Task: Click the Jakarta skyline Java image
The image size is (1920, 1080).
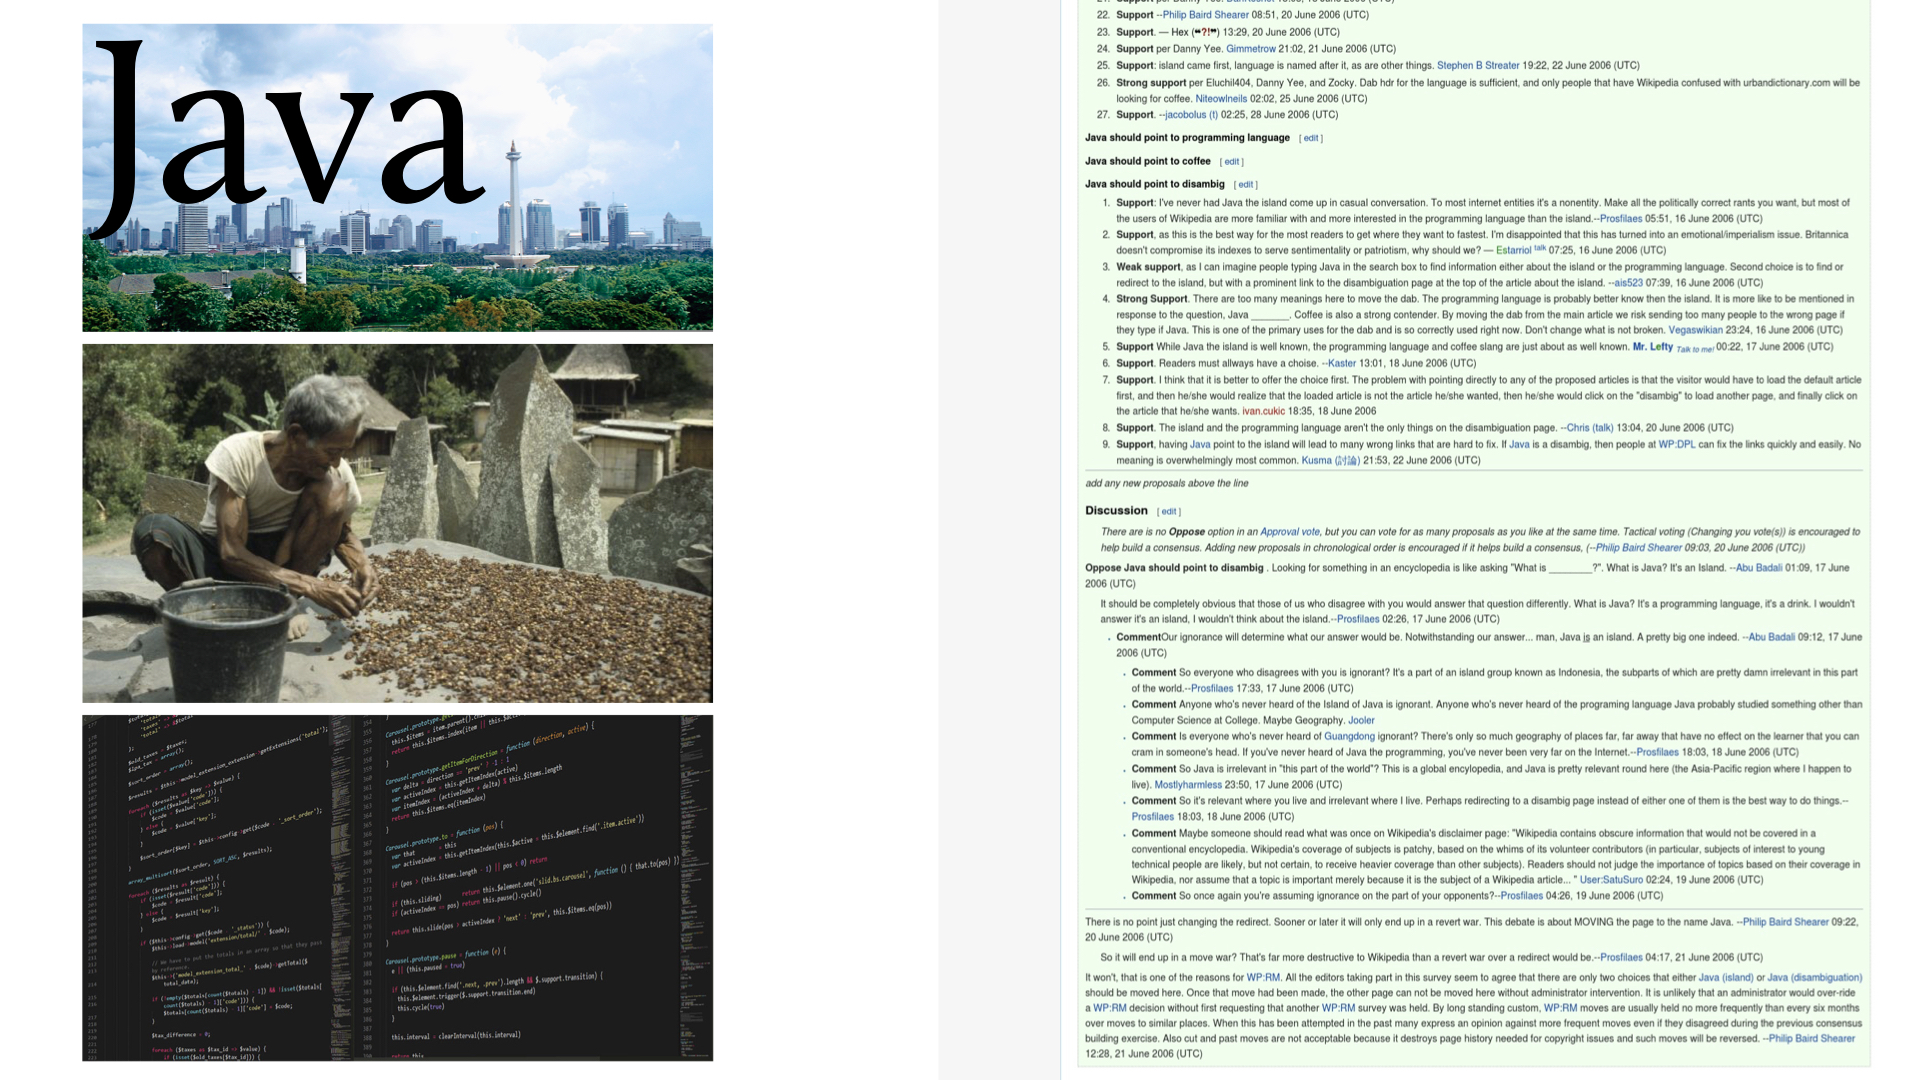Action: coord(397,178)
